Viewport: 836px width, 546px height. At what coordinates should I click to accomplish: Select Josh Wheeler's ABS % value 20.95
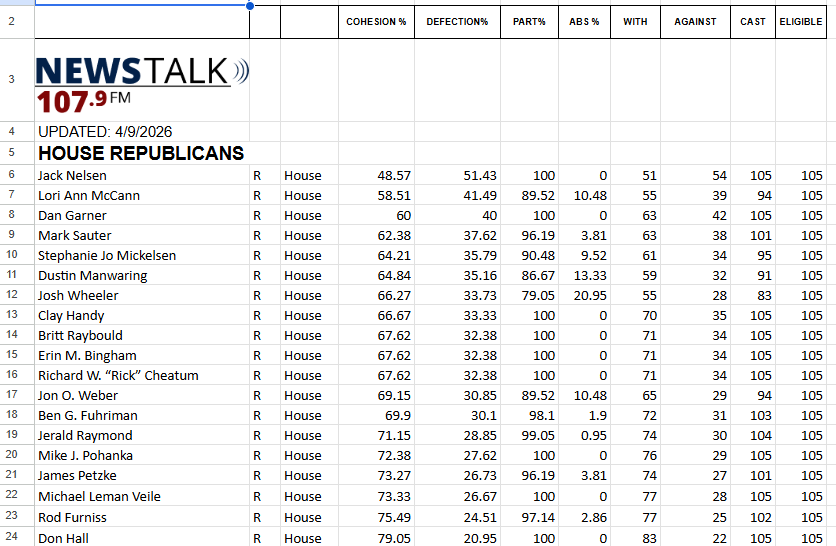coord(586,295)
